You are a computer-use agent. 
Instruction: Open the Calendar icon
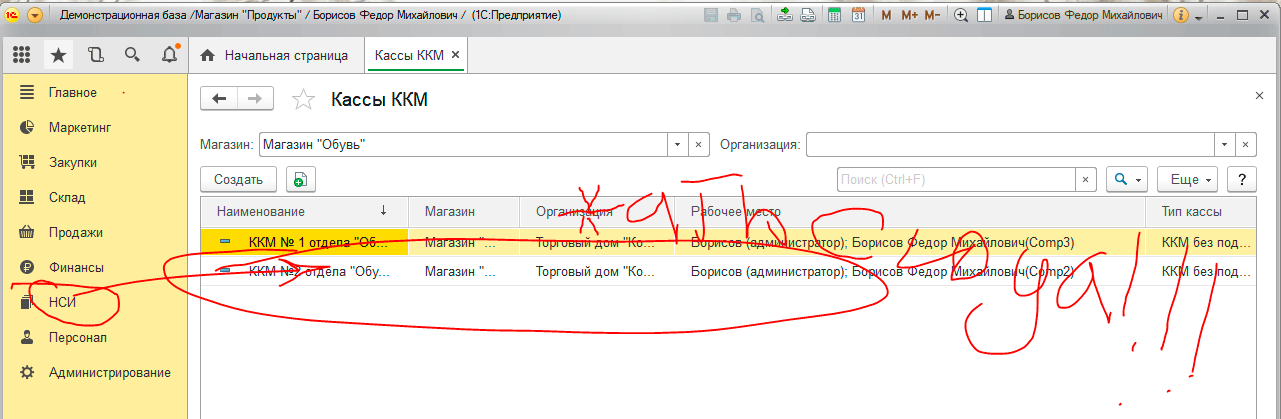coord(857,15)
